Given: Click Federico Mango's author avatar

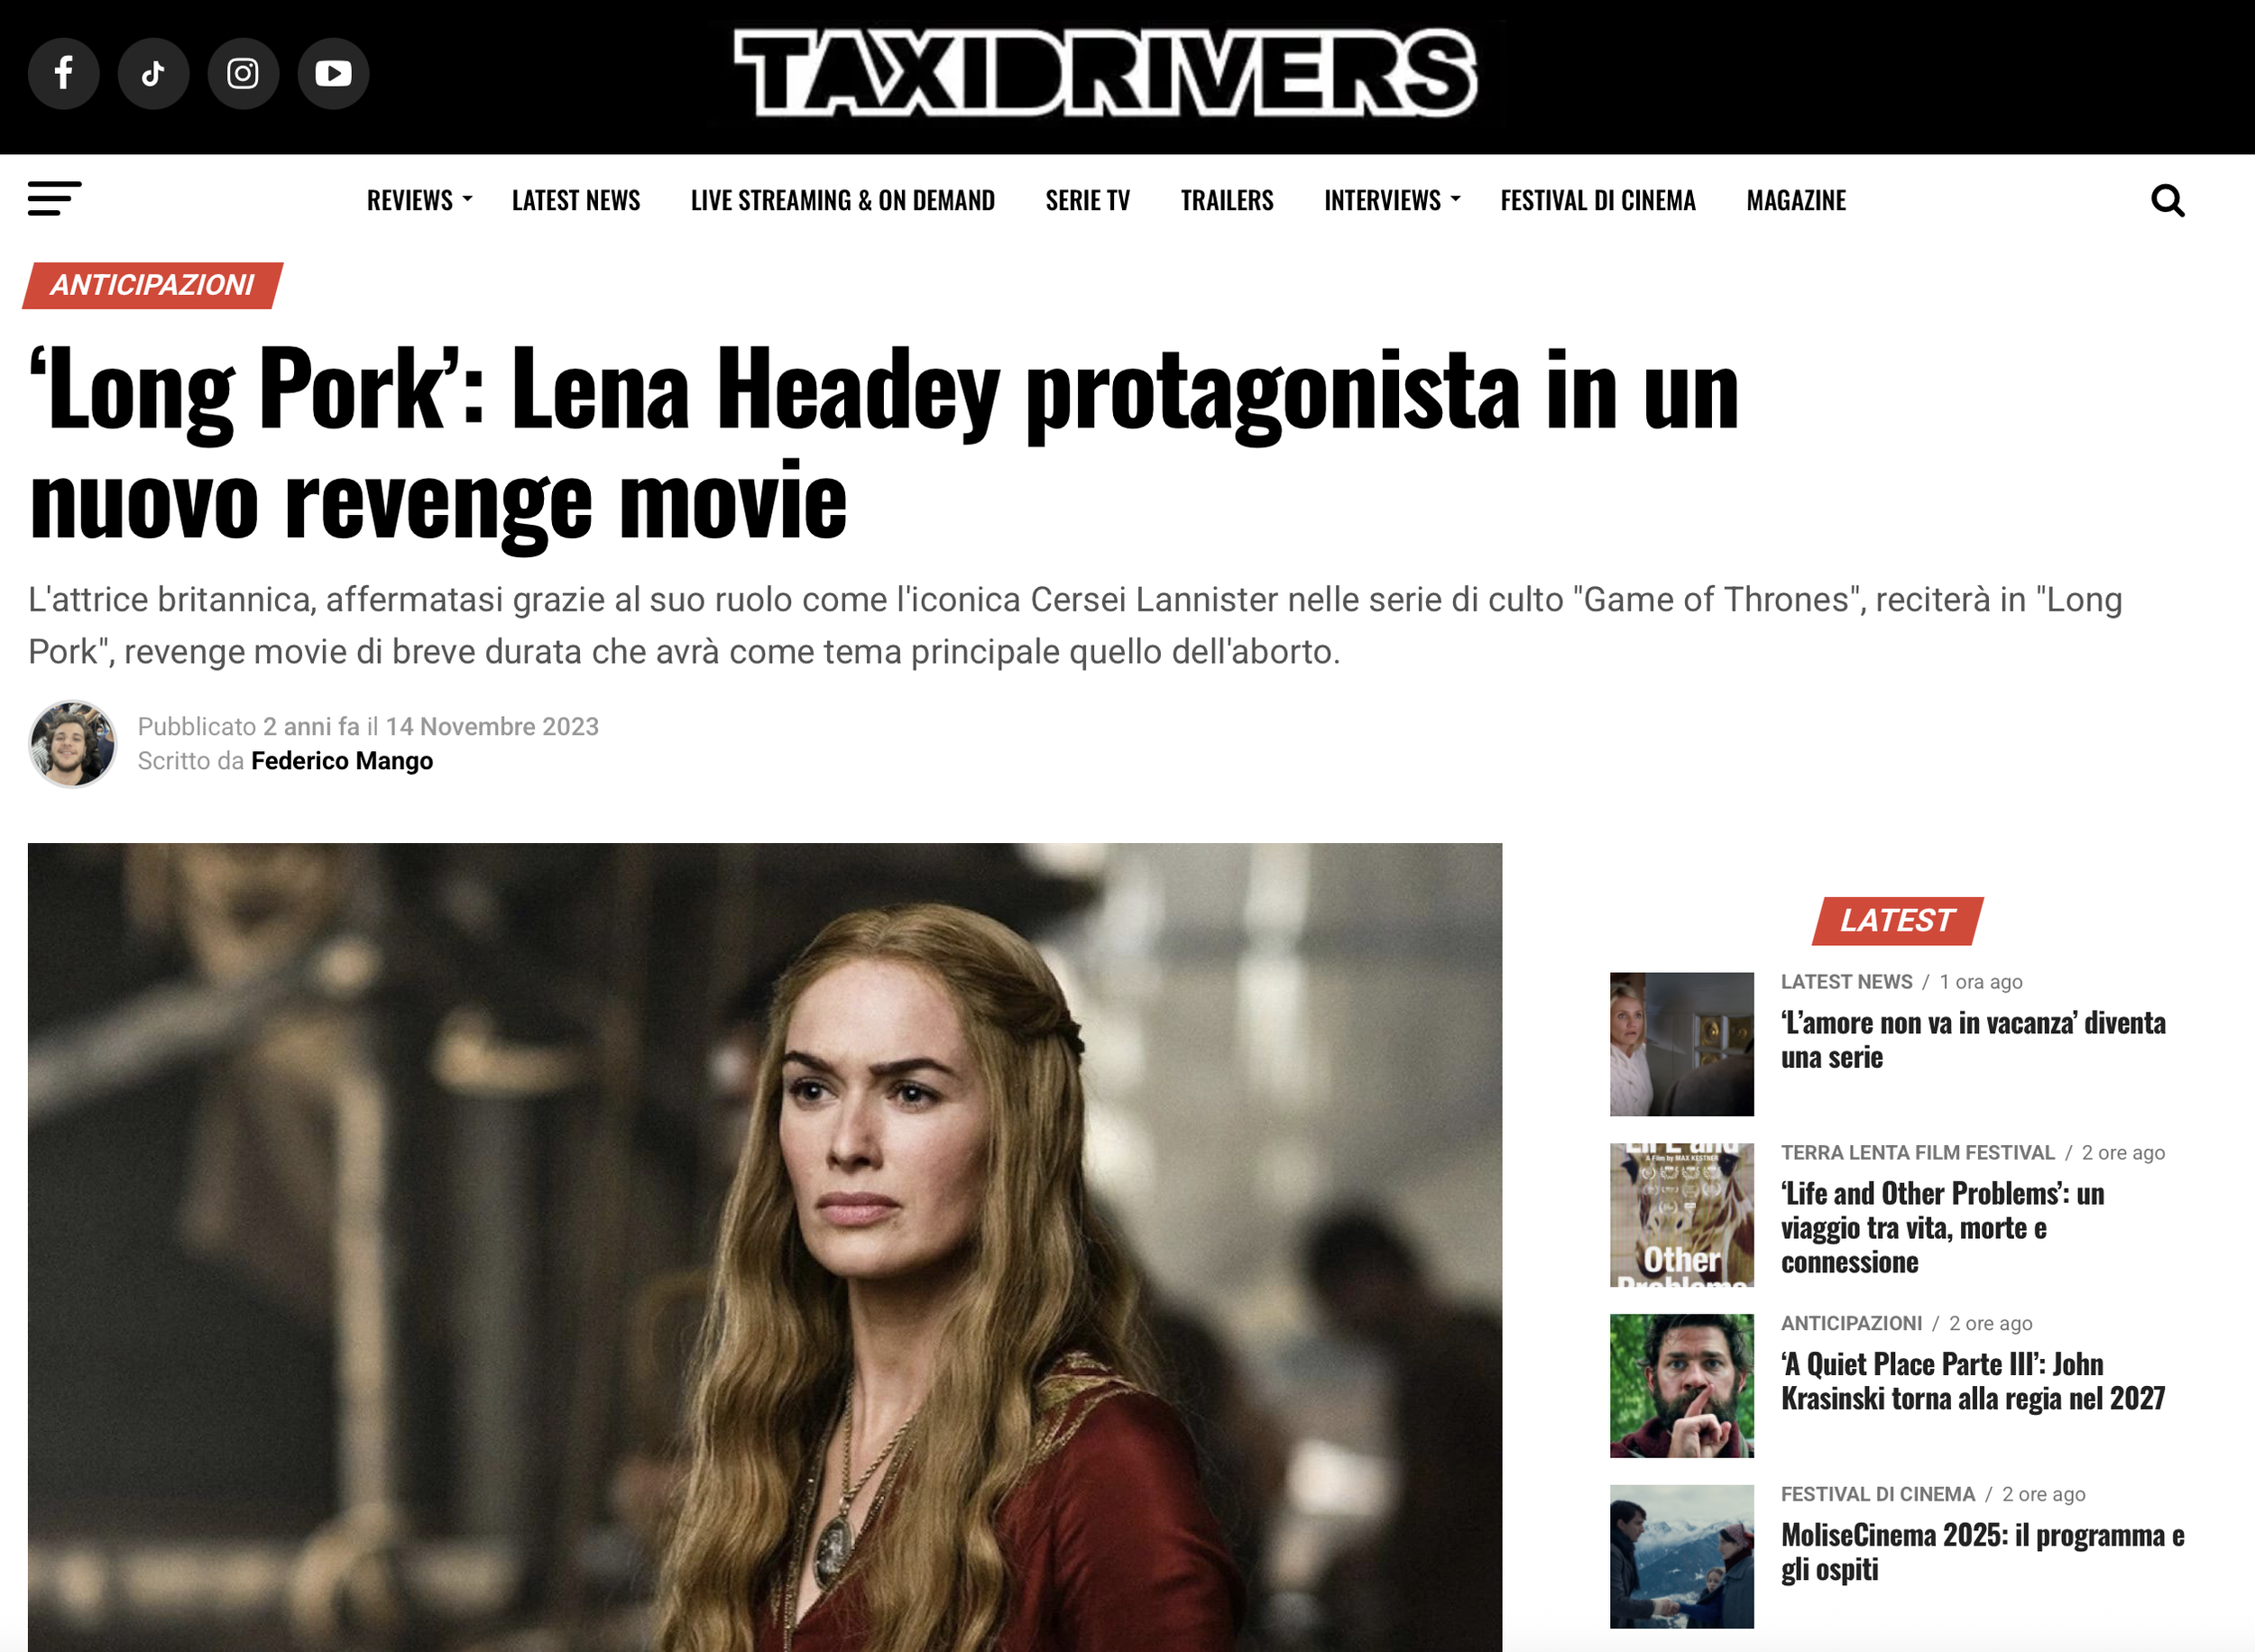Looking at the screenshot, I should [x=72, y=744].
